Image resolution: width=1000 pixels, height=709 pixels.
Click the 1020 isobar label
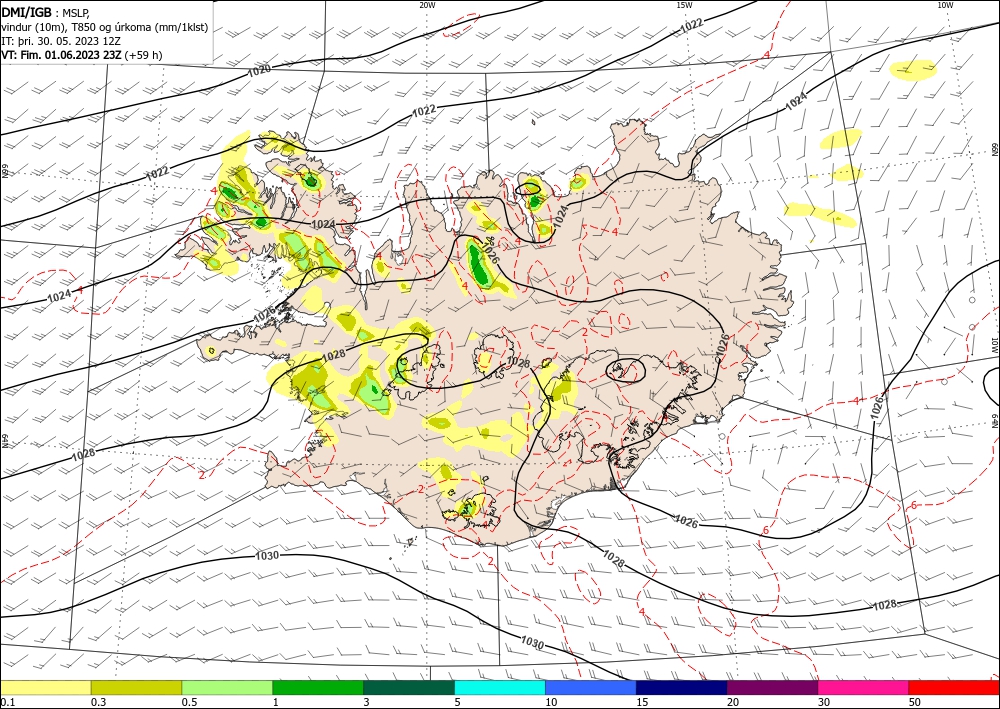coord(259,71)
